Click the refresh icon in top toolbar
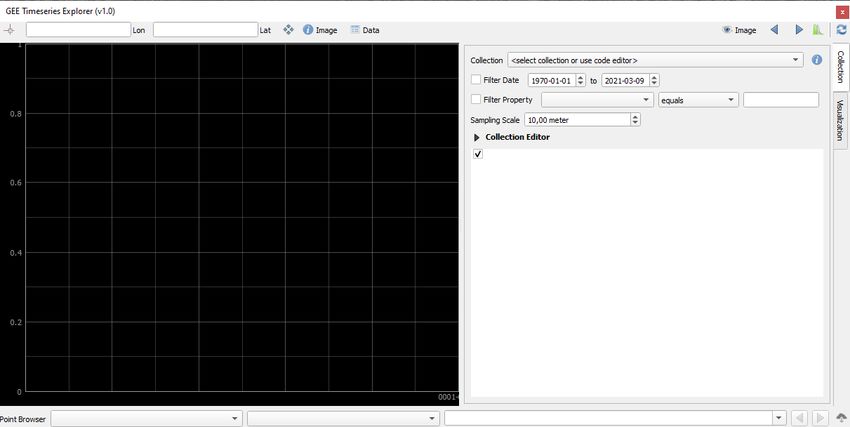Viewport: 850px width, 427px height. coord(841,30)
